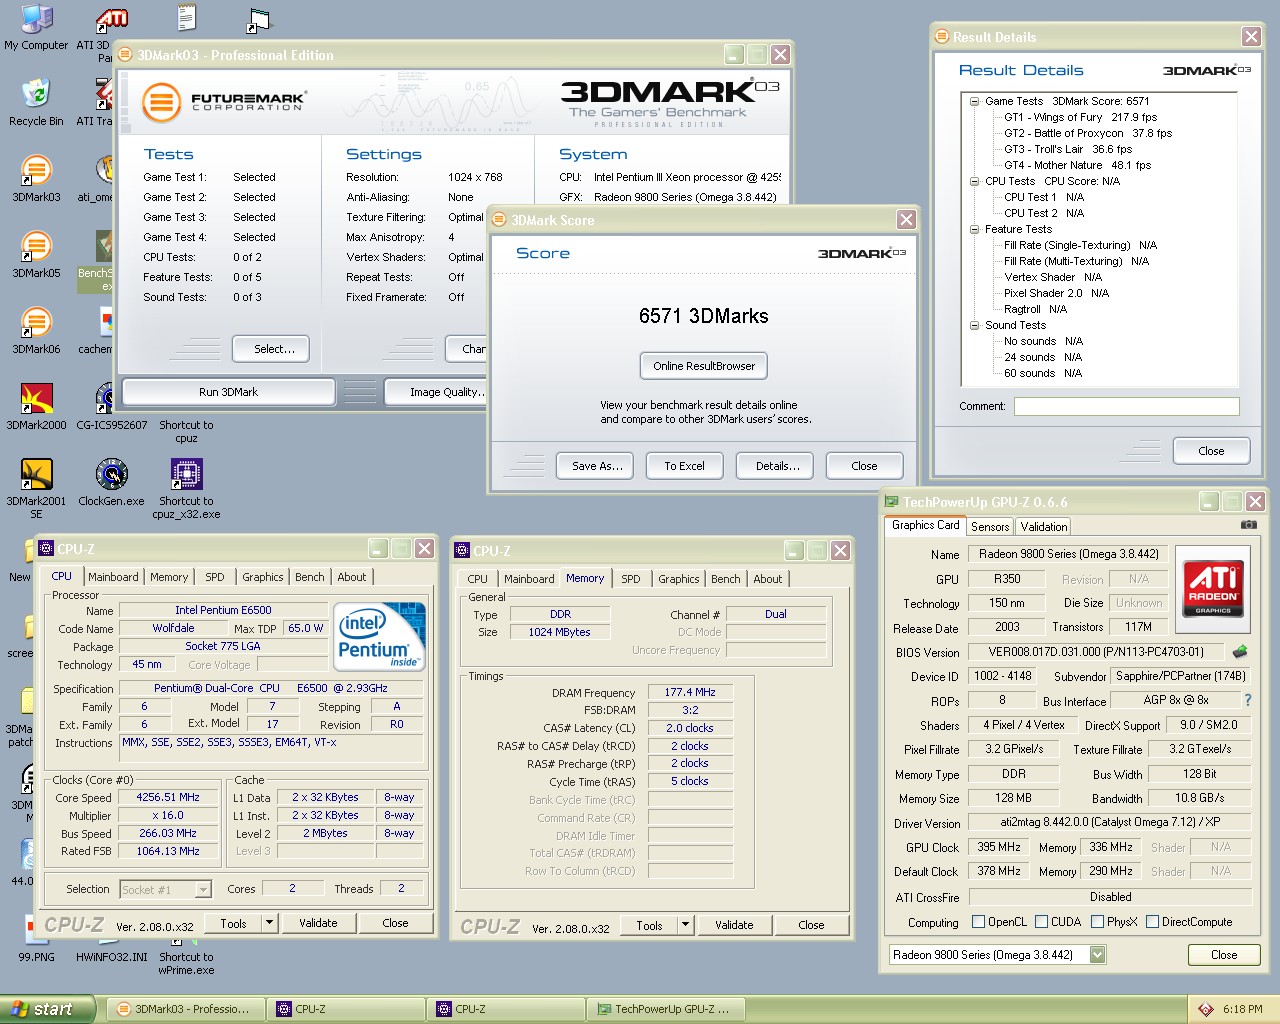The width and height of the screenshot is (1280, 1024).
Task: Enable the OpenCL checkbox in GPU-Z
Action: point(979,922)
